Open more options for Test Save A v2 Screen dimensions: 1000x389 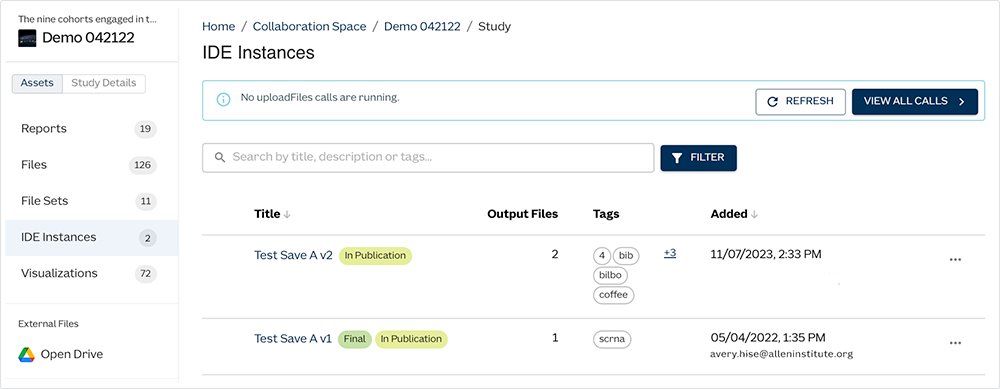[955, 260]
